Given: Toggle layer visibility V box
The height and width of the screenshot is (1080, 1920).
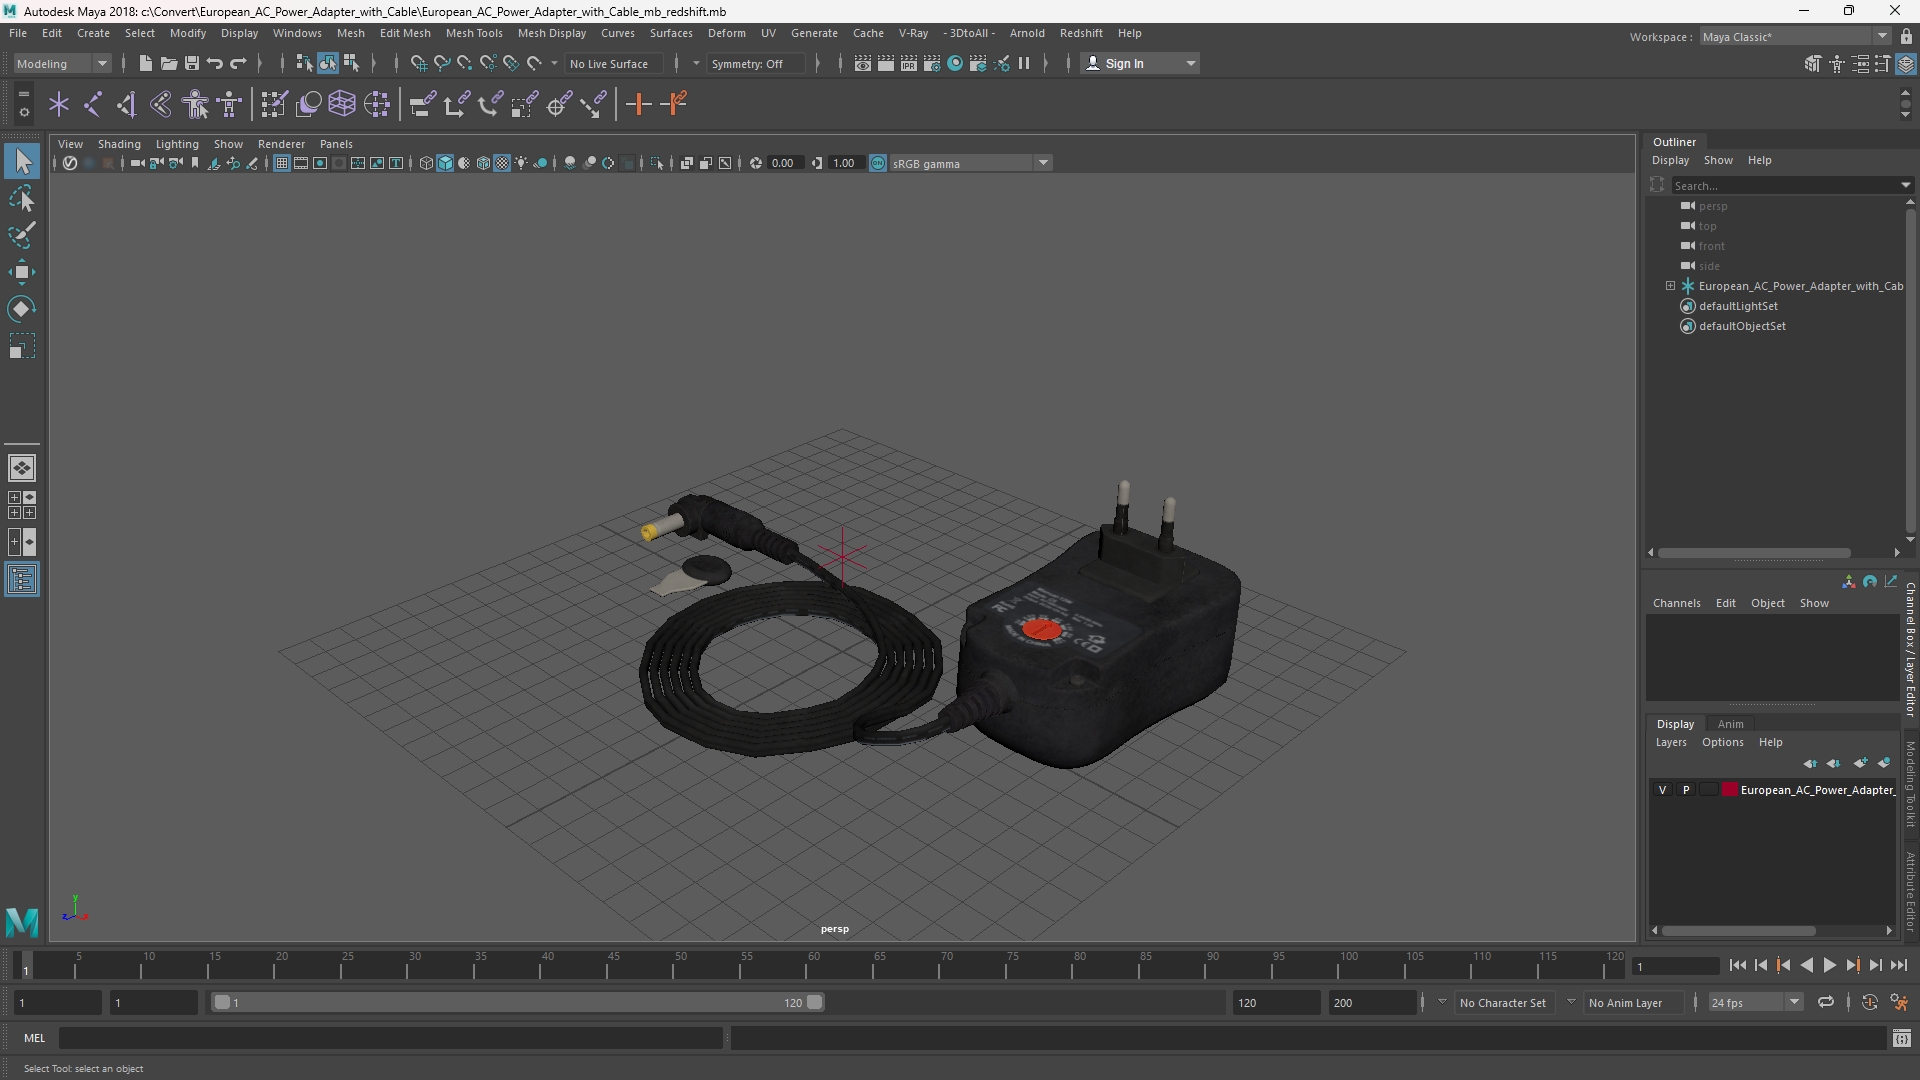Looking at the screenshot, I should pos(1663,790).
